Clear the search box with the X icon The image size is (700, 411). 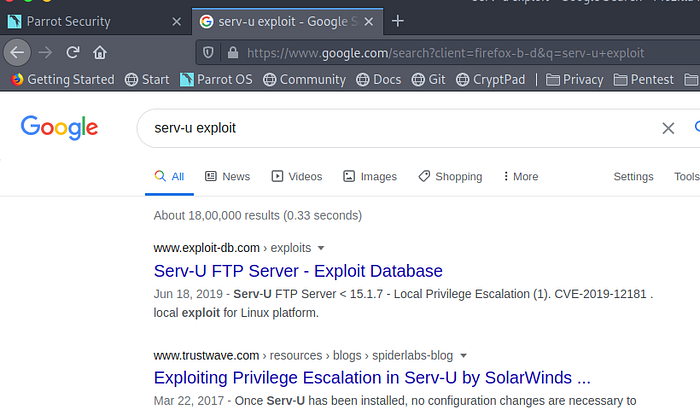click(x=668, y=128)
